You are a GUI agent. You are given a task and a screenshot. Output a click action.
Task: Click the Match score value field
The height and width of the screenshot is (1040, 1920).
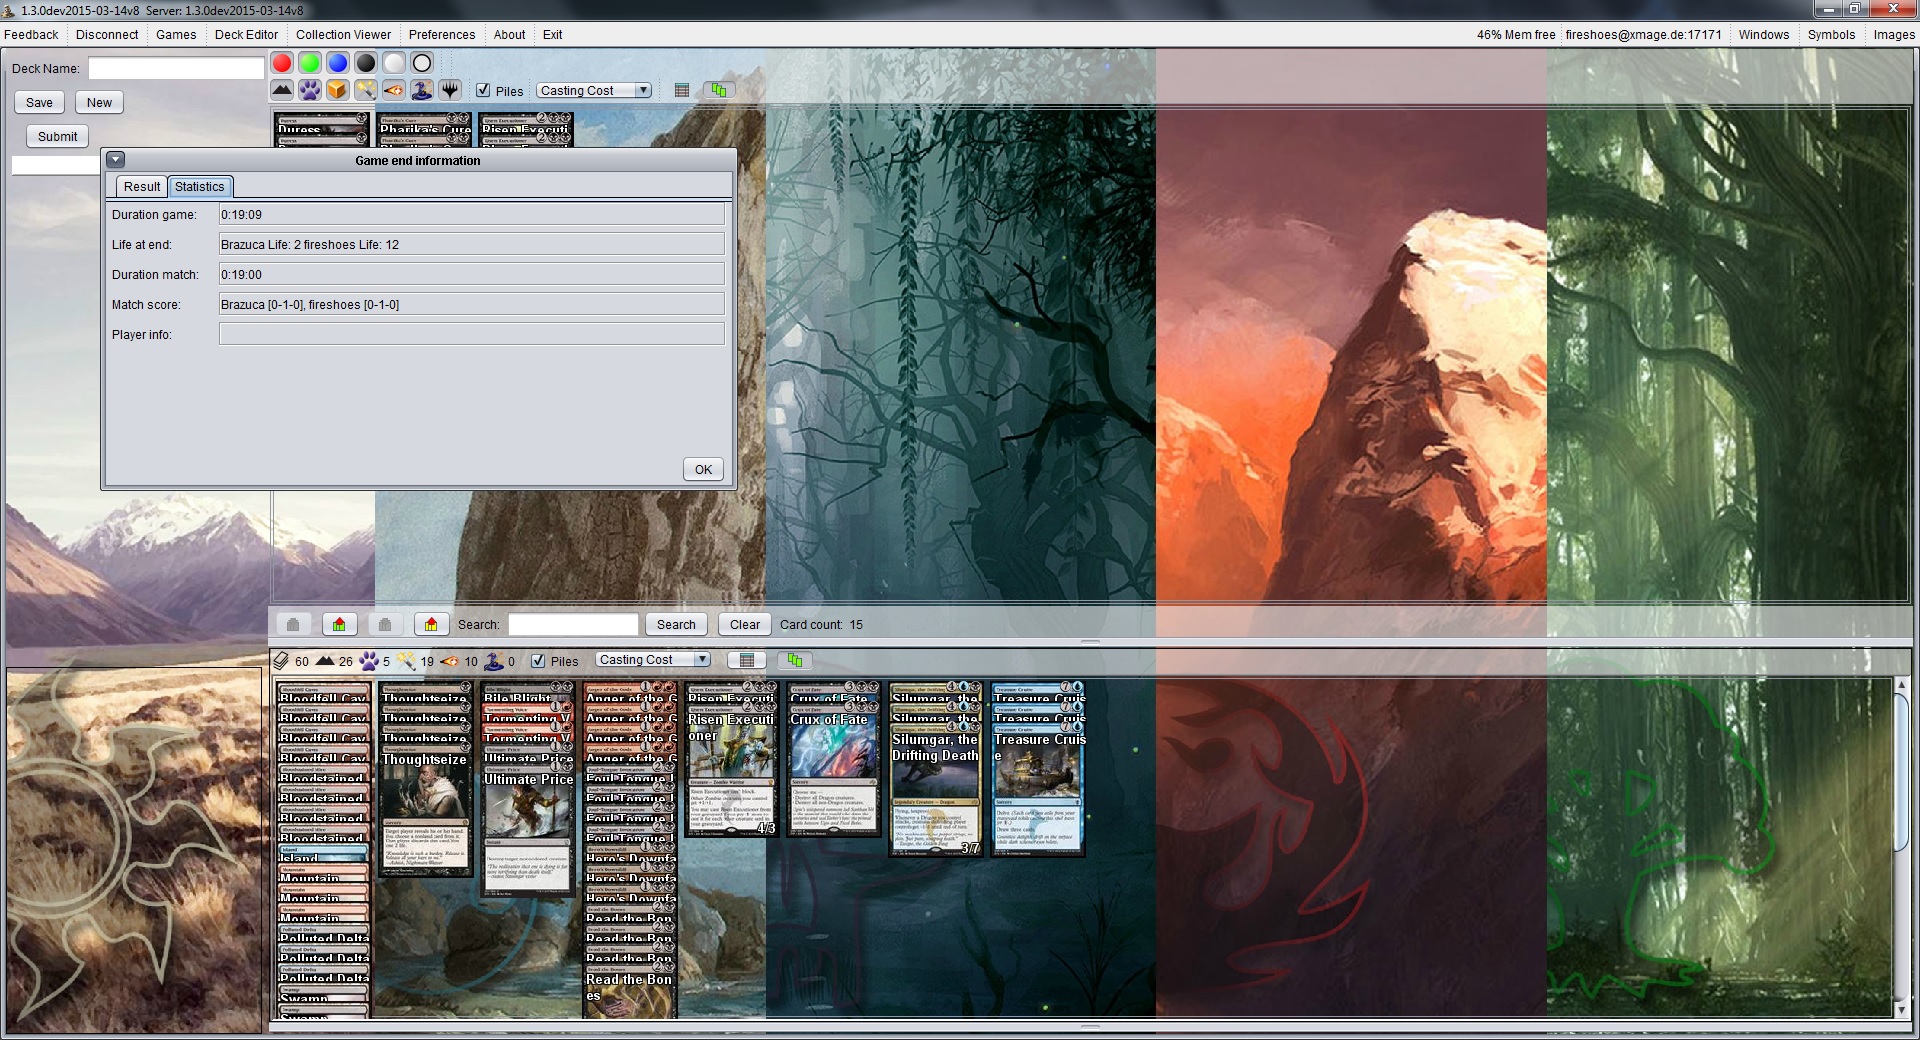pos(472,304)
